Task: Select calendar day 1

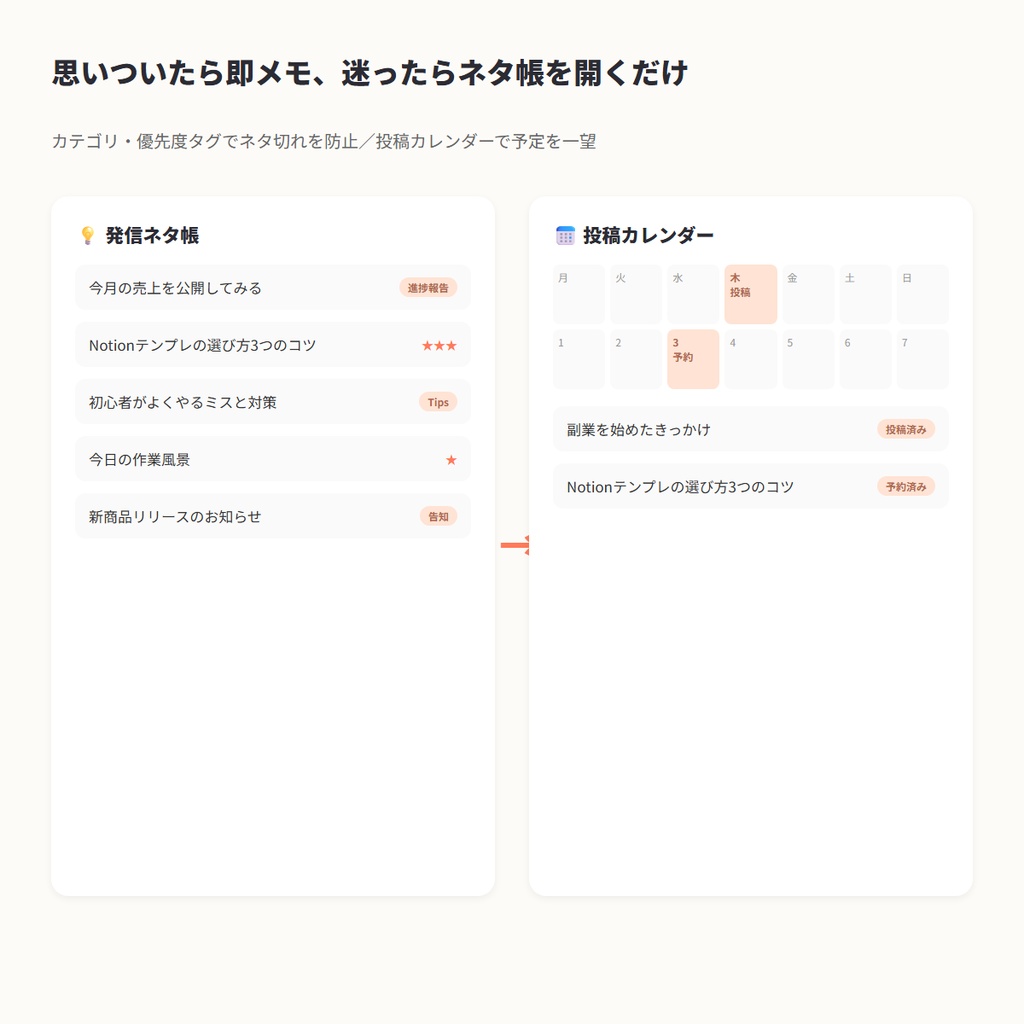Action: (x=579, y=359)
